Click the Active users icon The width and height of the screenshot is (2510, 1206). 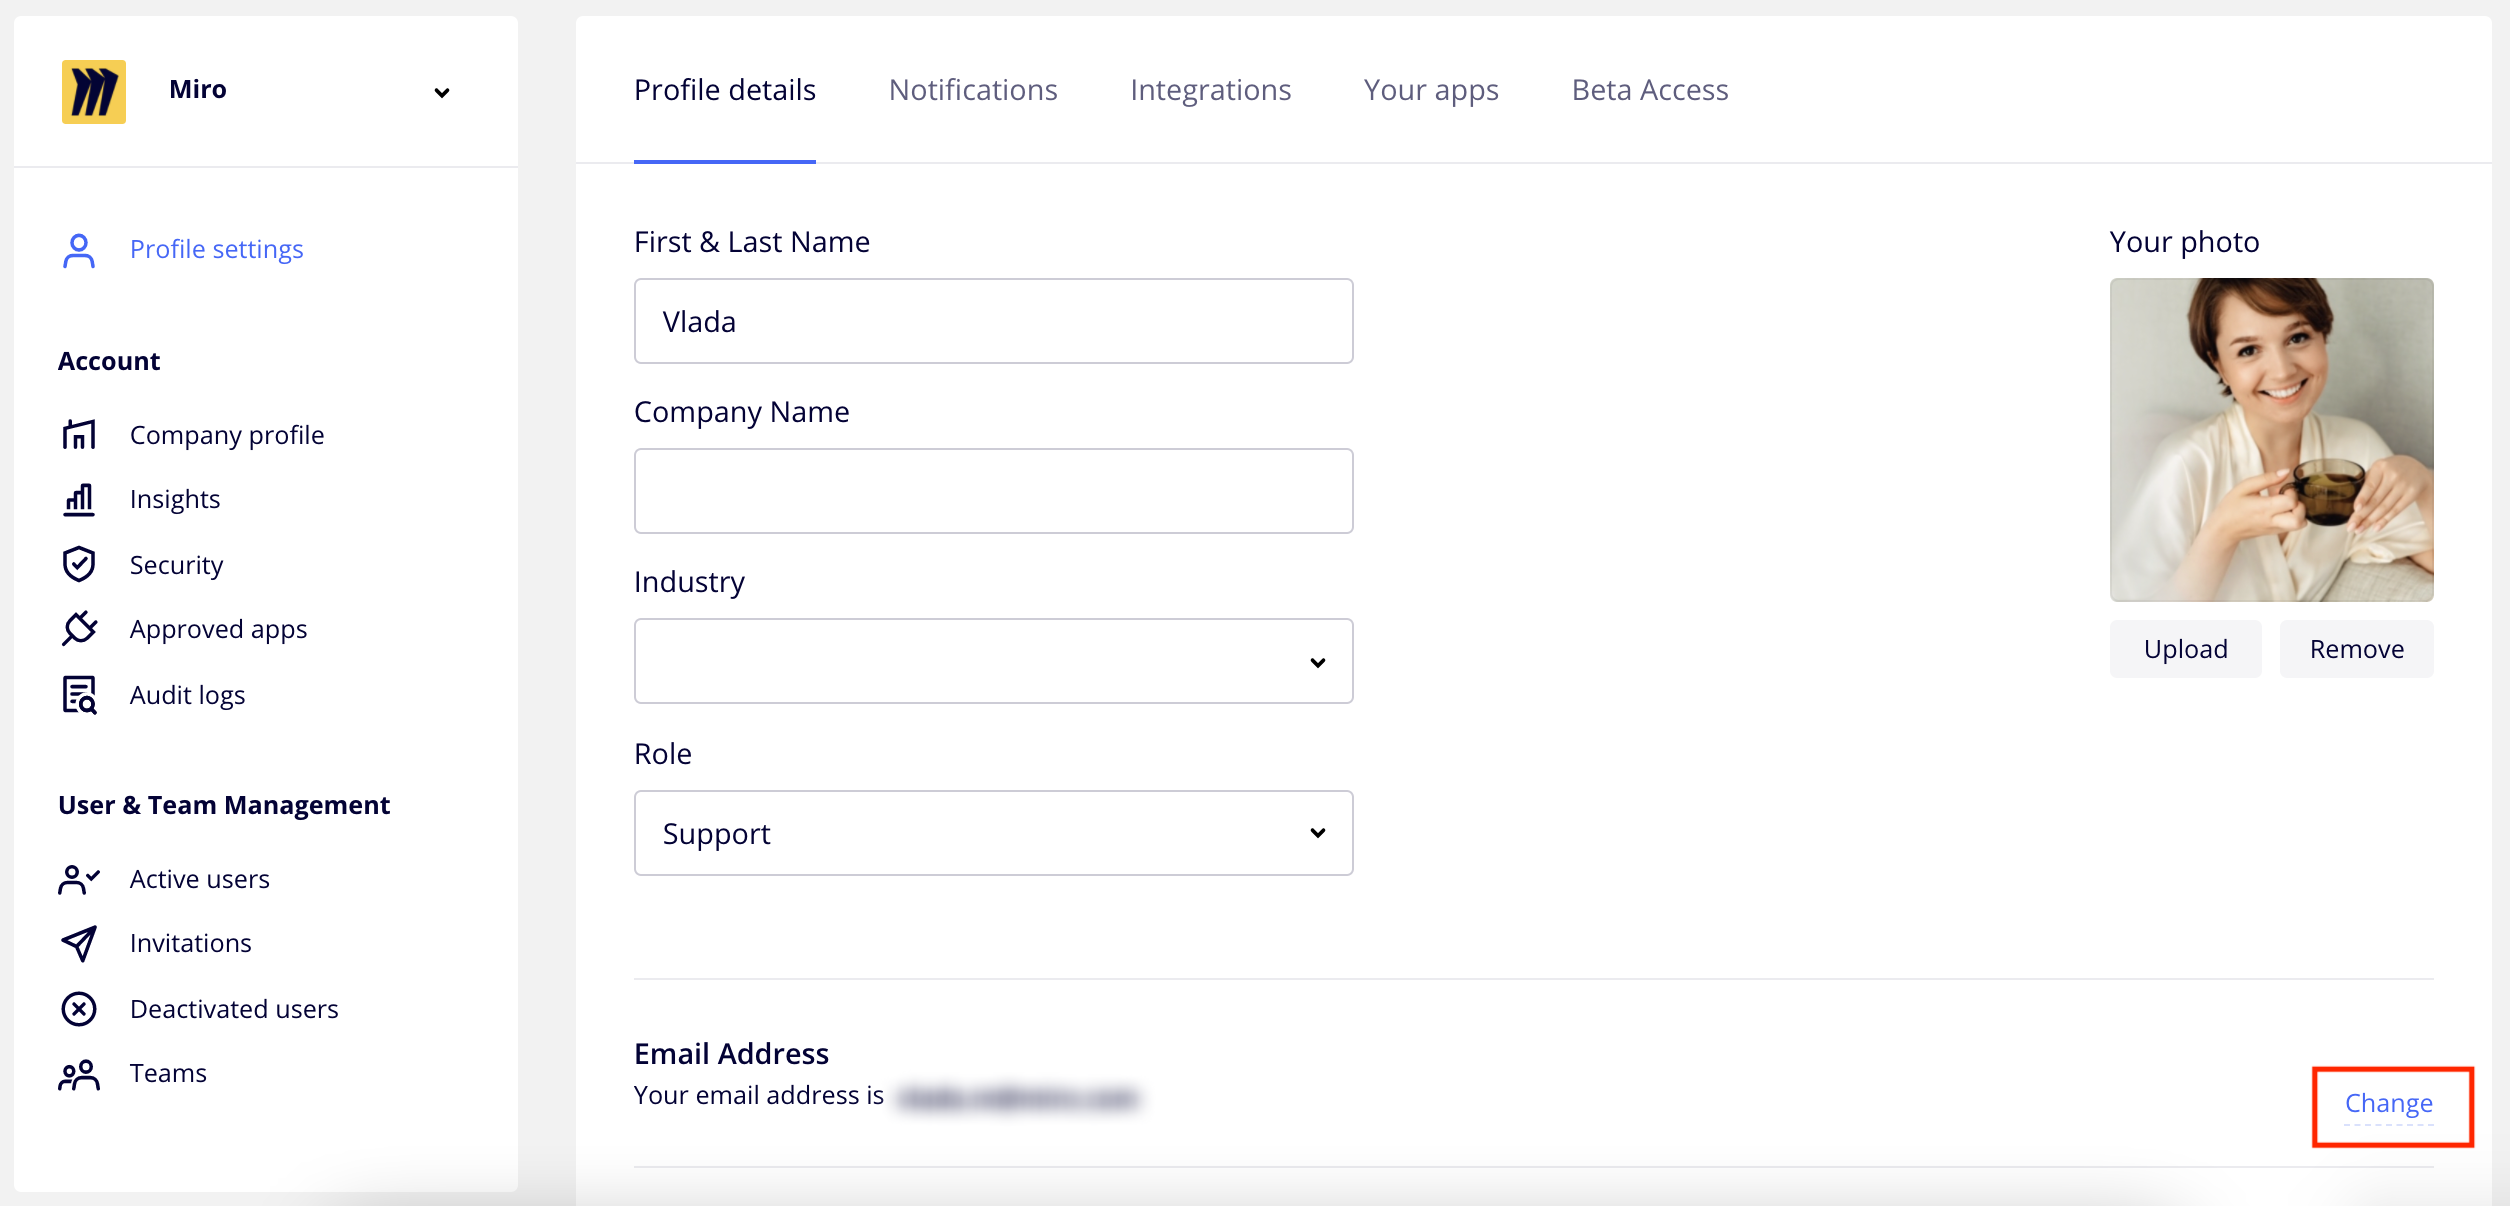pyautogui.click(x=79, y=880)
